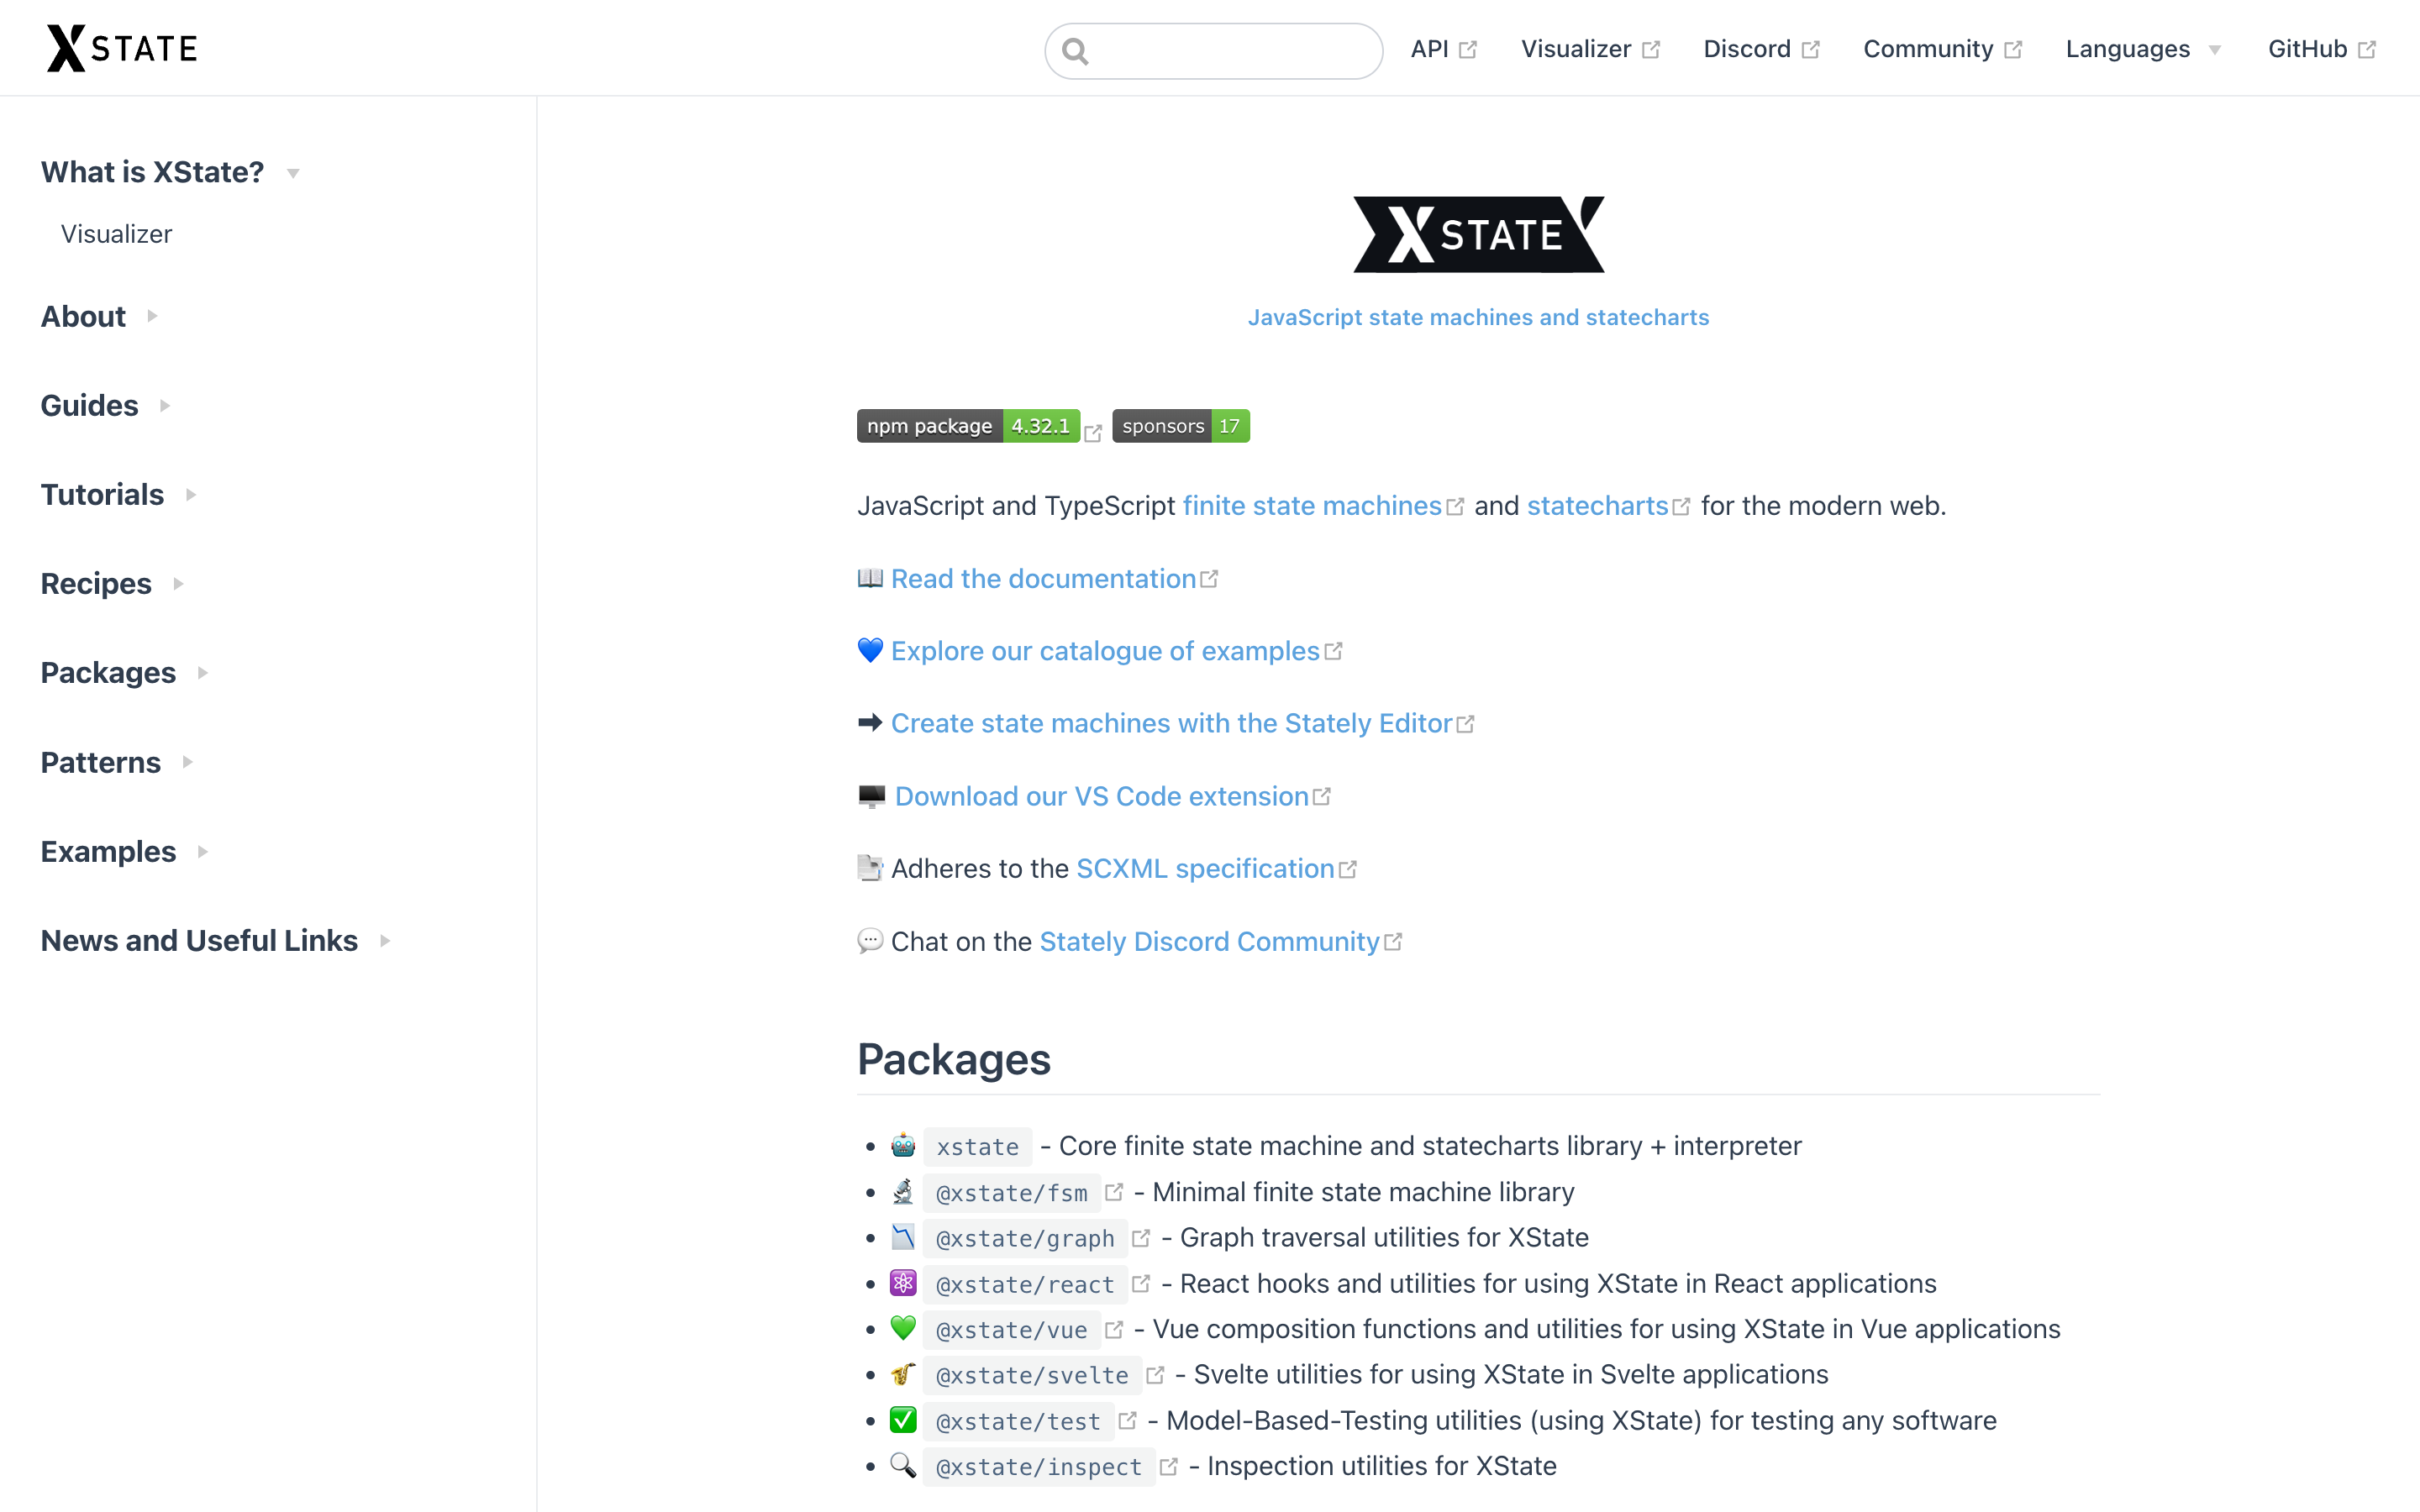The height and width of the screenshot is (1512, 2420).
Task: Click the search magnifier icon
Action: (x=1075, y=50)
